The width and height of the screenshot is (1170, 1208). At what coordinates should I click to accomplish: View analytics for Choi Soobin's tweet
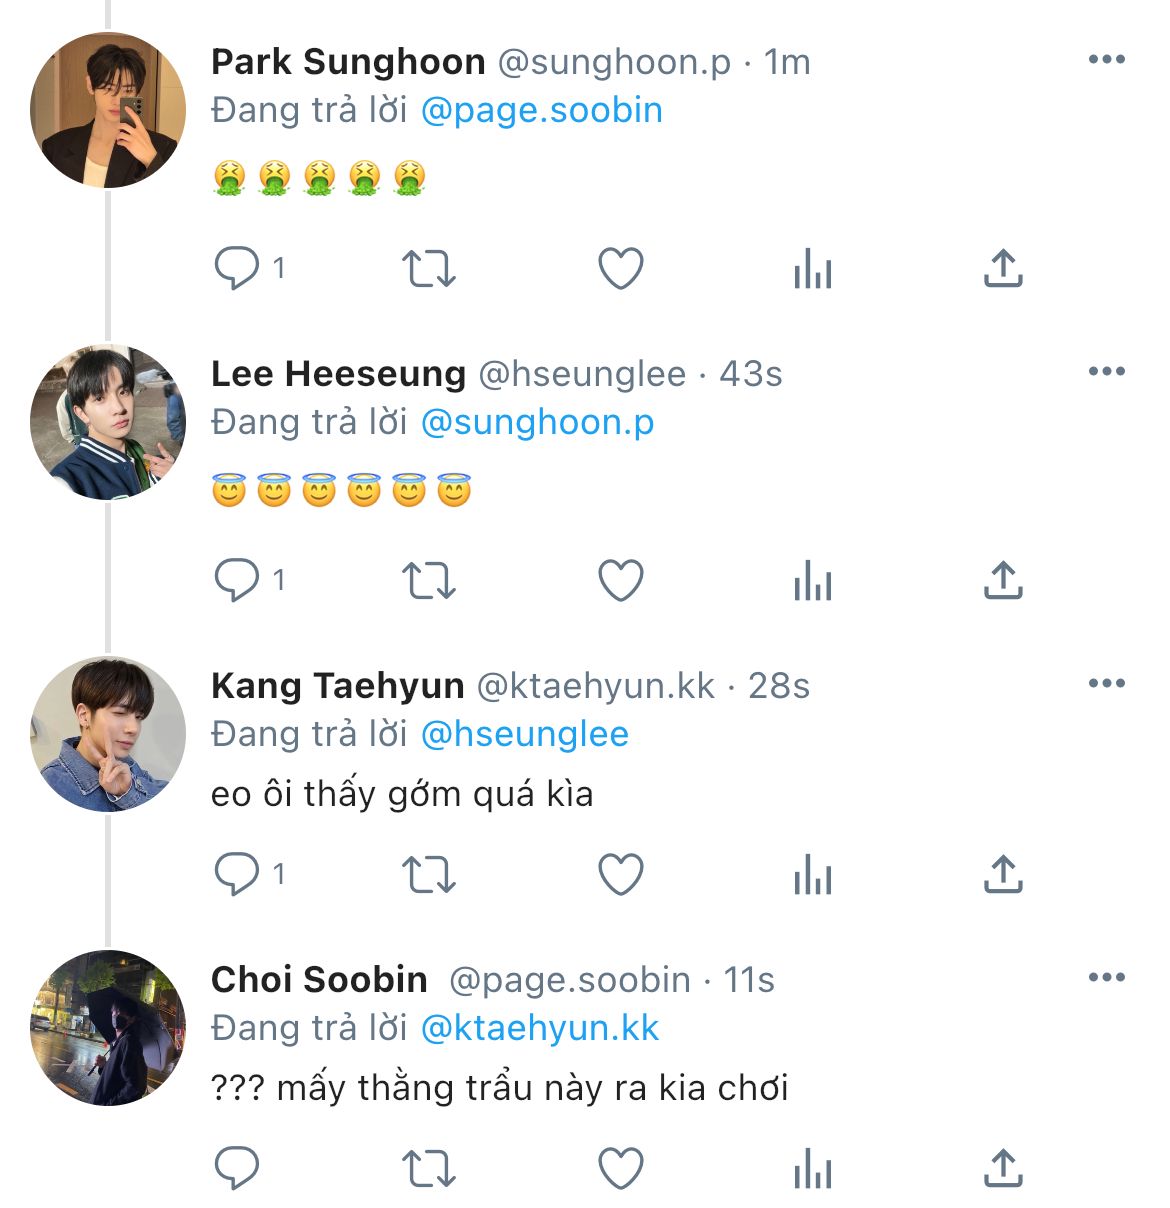(812, 1169)
